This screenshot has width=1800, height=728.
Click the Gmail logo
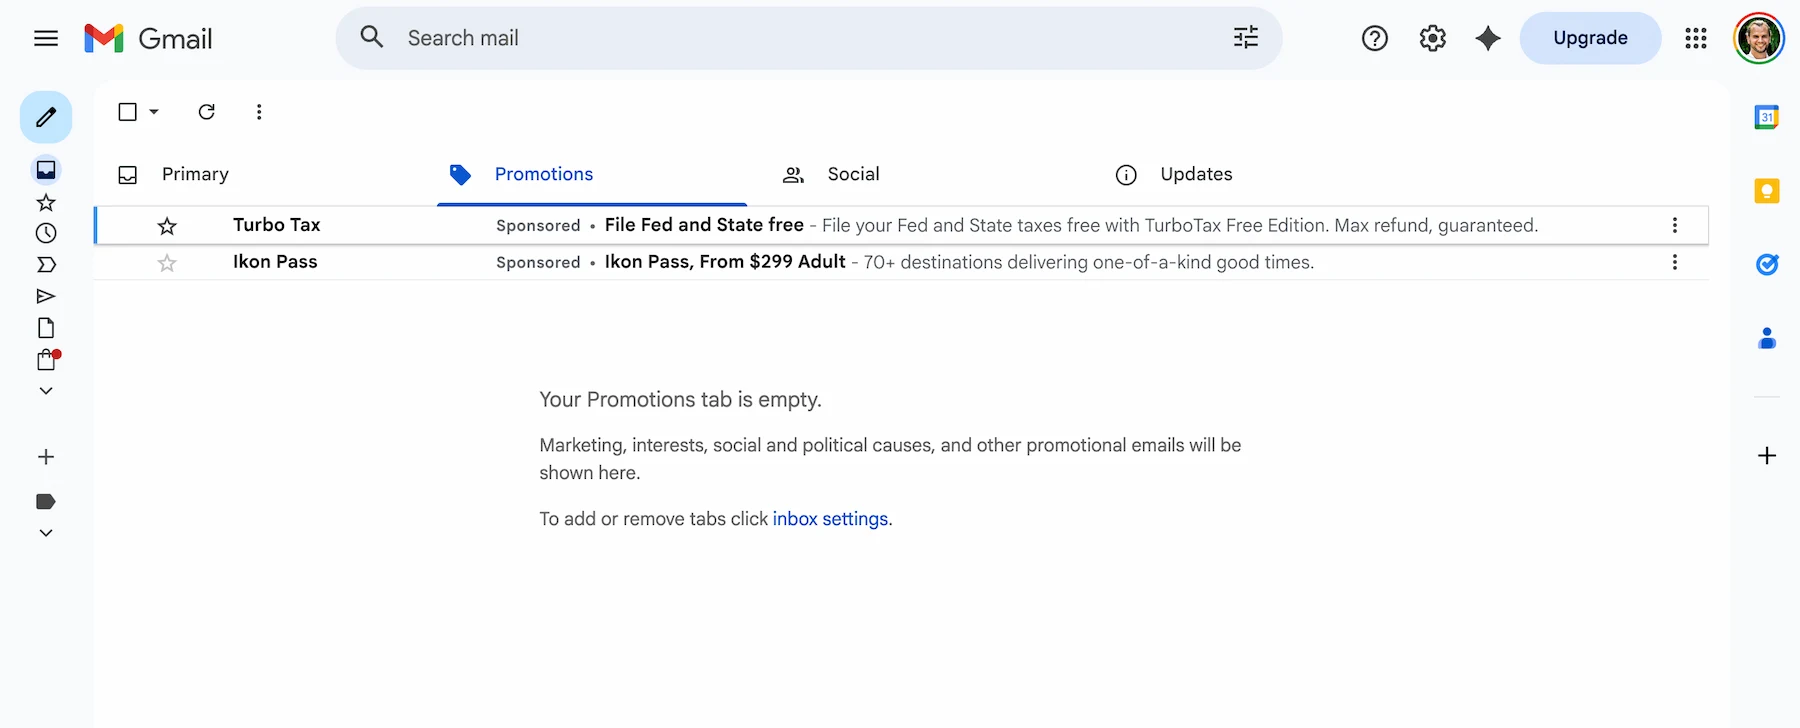coord(148,38)
